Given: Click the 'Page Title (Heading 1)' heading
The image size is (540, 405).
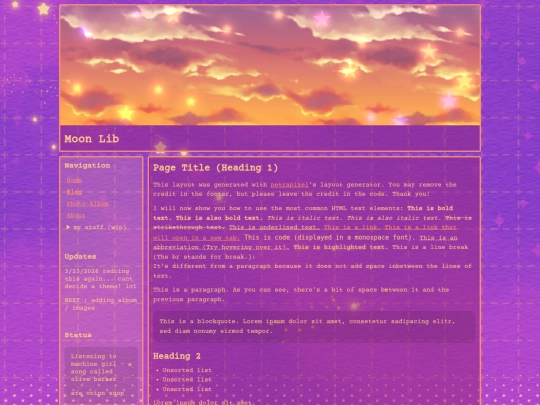Looking at the screenshot, I should pyautogui.click(x=215, y=168).
